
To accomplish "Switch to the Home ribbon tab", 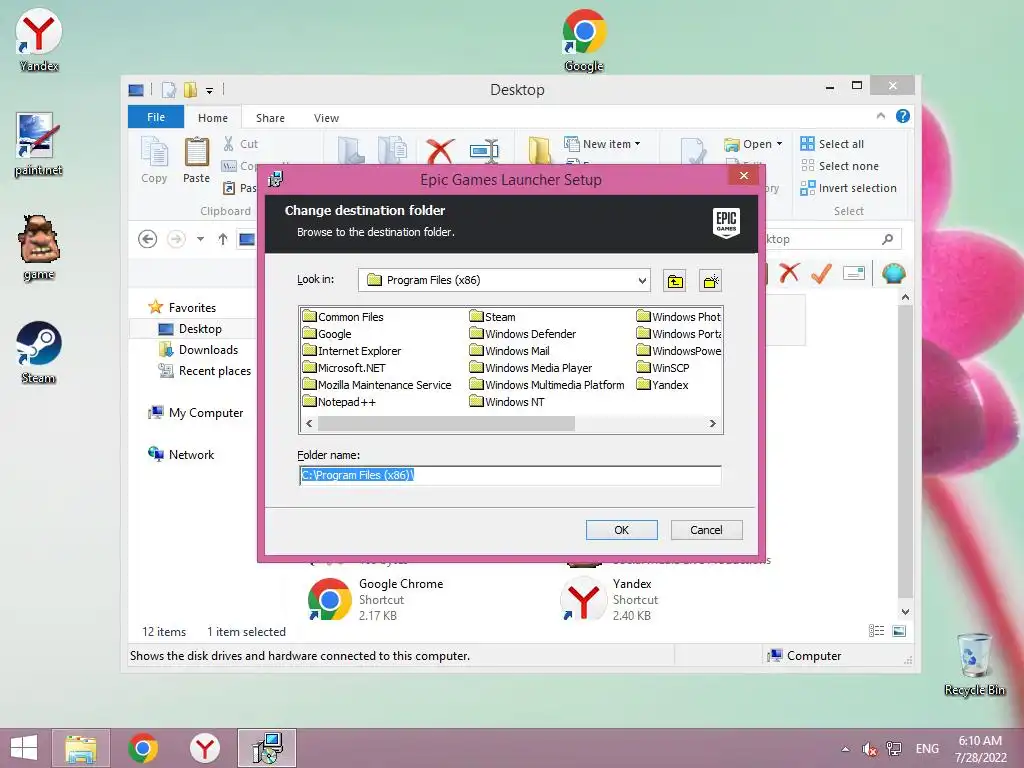I will (x=213, y=118).
